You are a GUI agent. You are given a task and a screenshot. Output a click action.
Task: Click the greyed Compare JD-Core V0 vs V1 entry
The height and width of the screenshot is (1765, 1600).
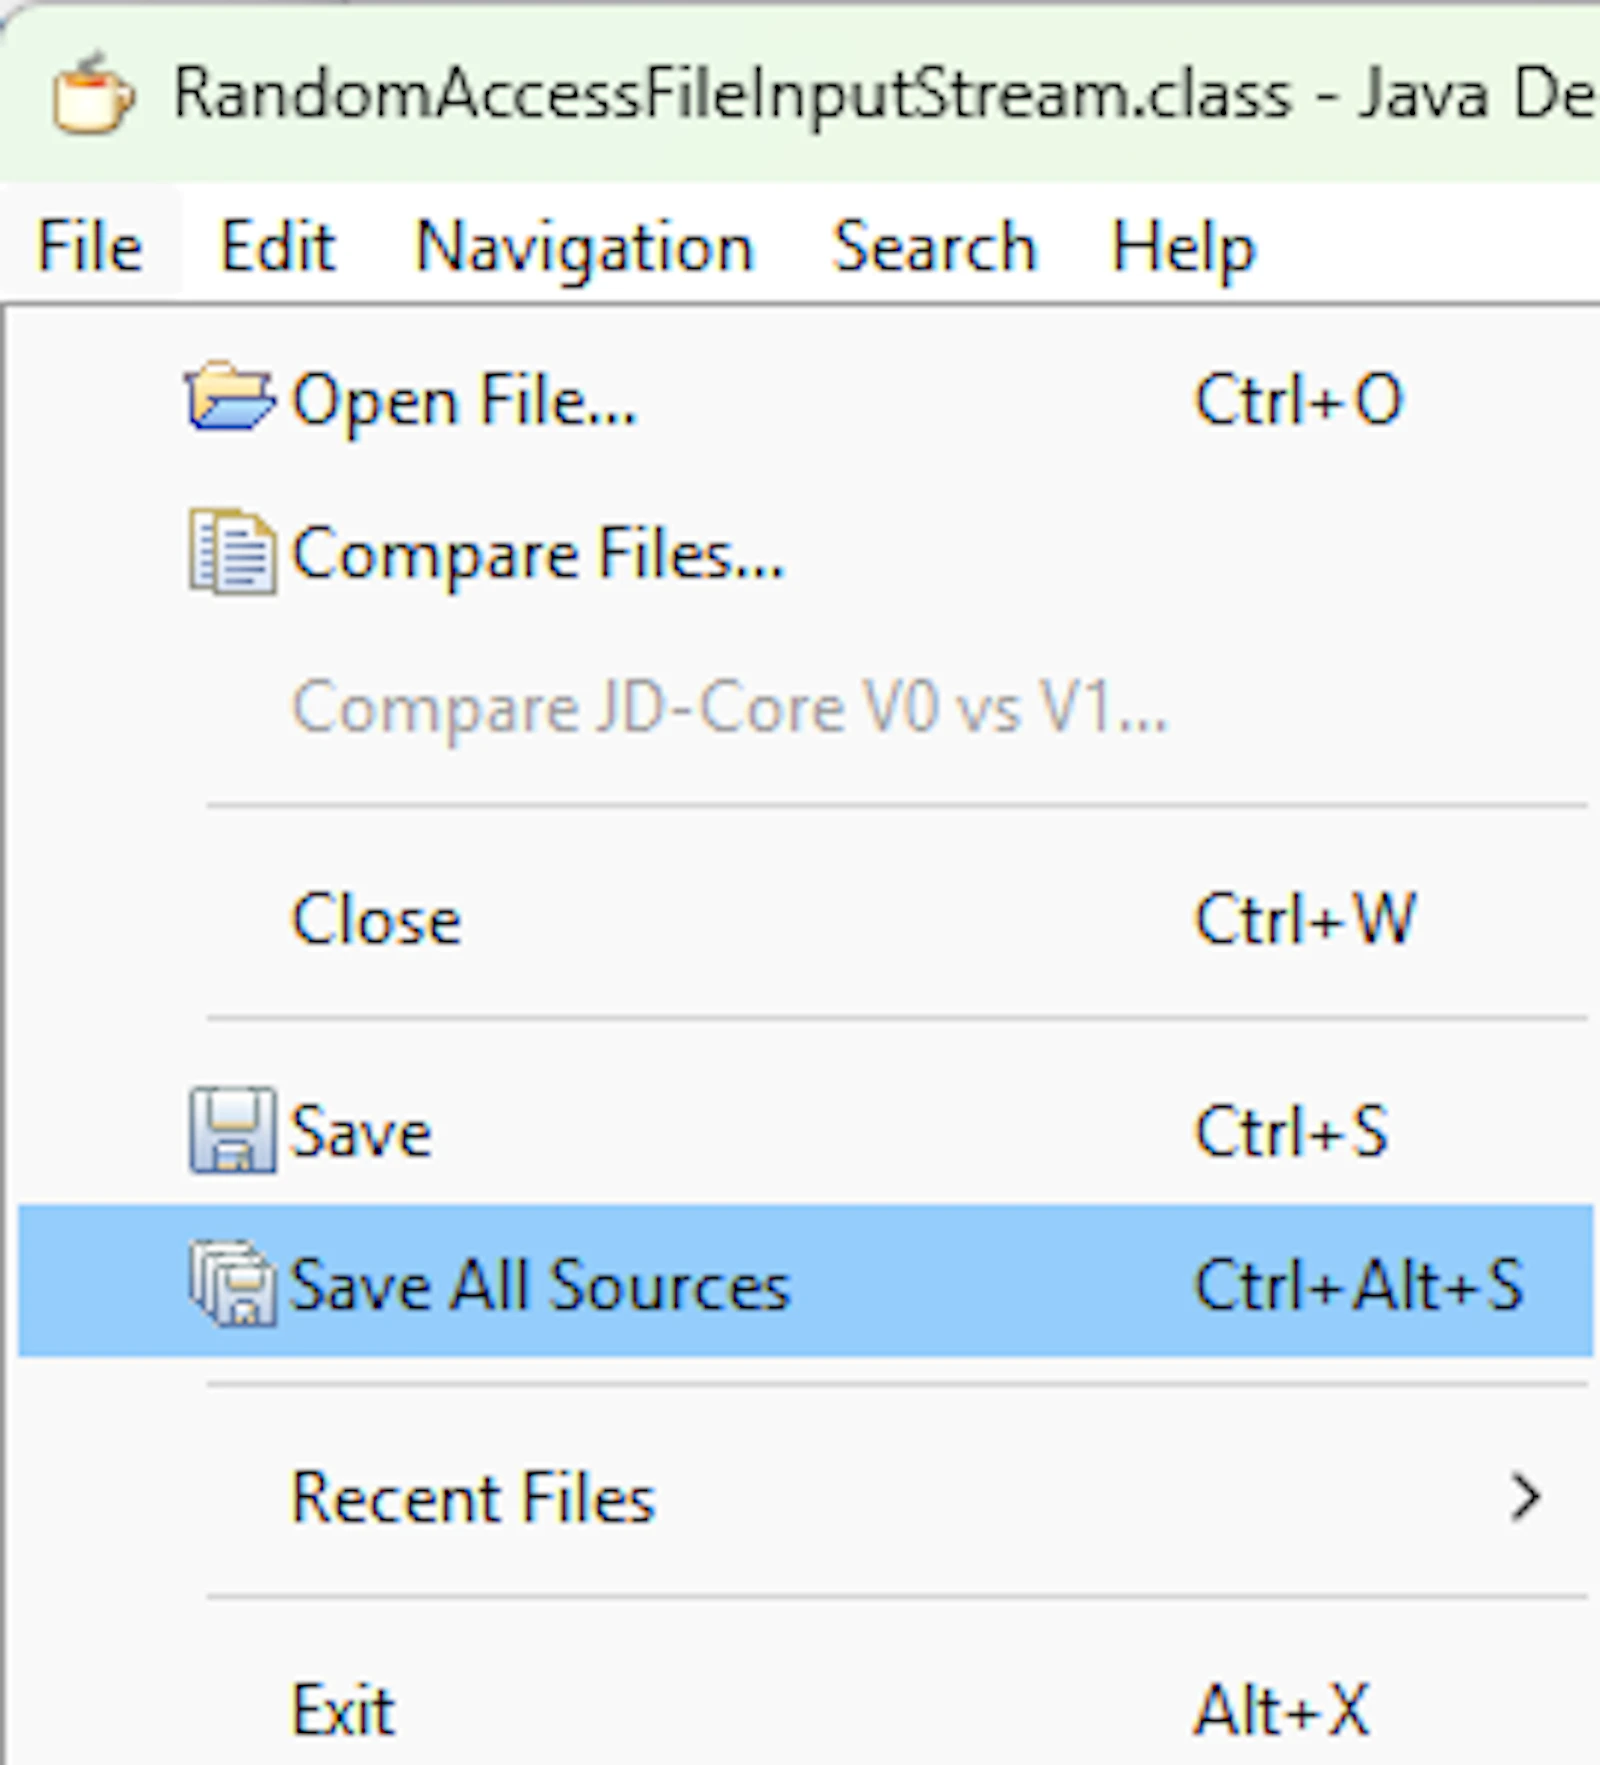tap(805, 707)
